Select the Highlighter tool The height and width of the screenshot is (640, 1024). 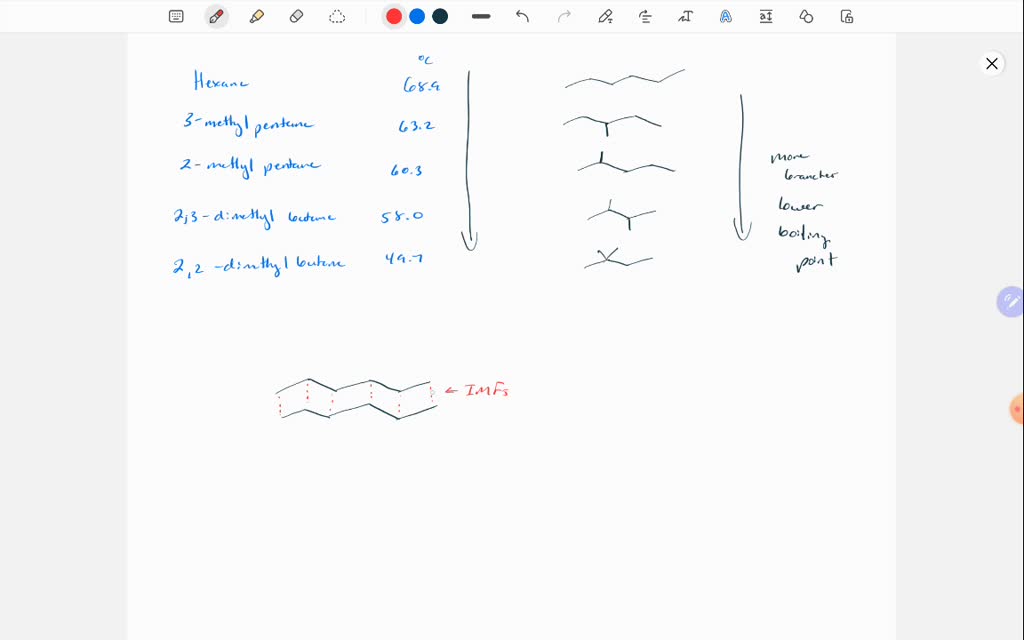pos(257,16)
